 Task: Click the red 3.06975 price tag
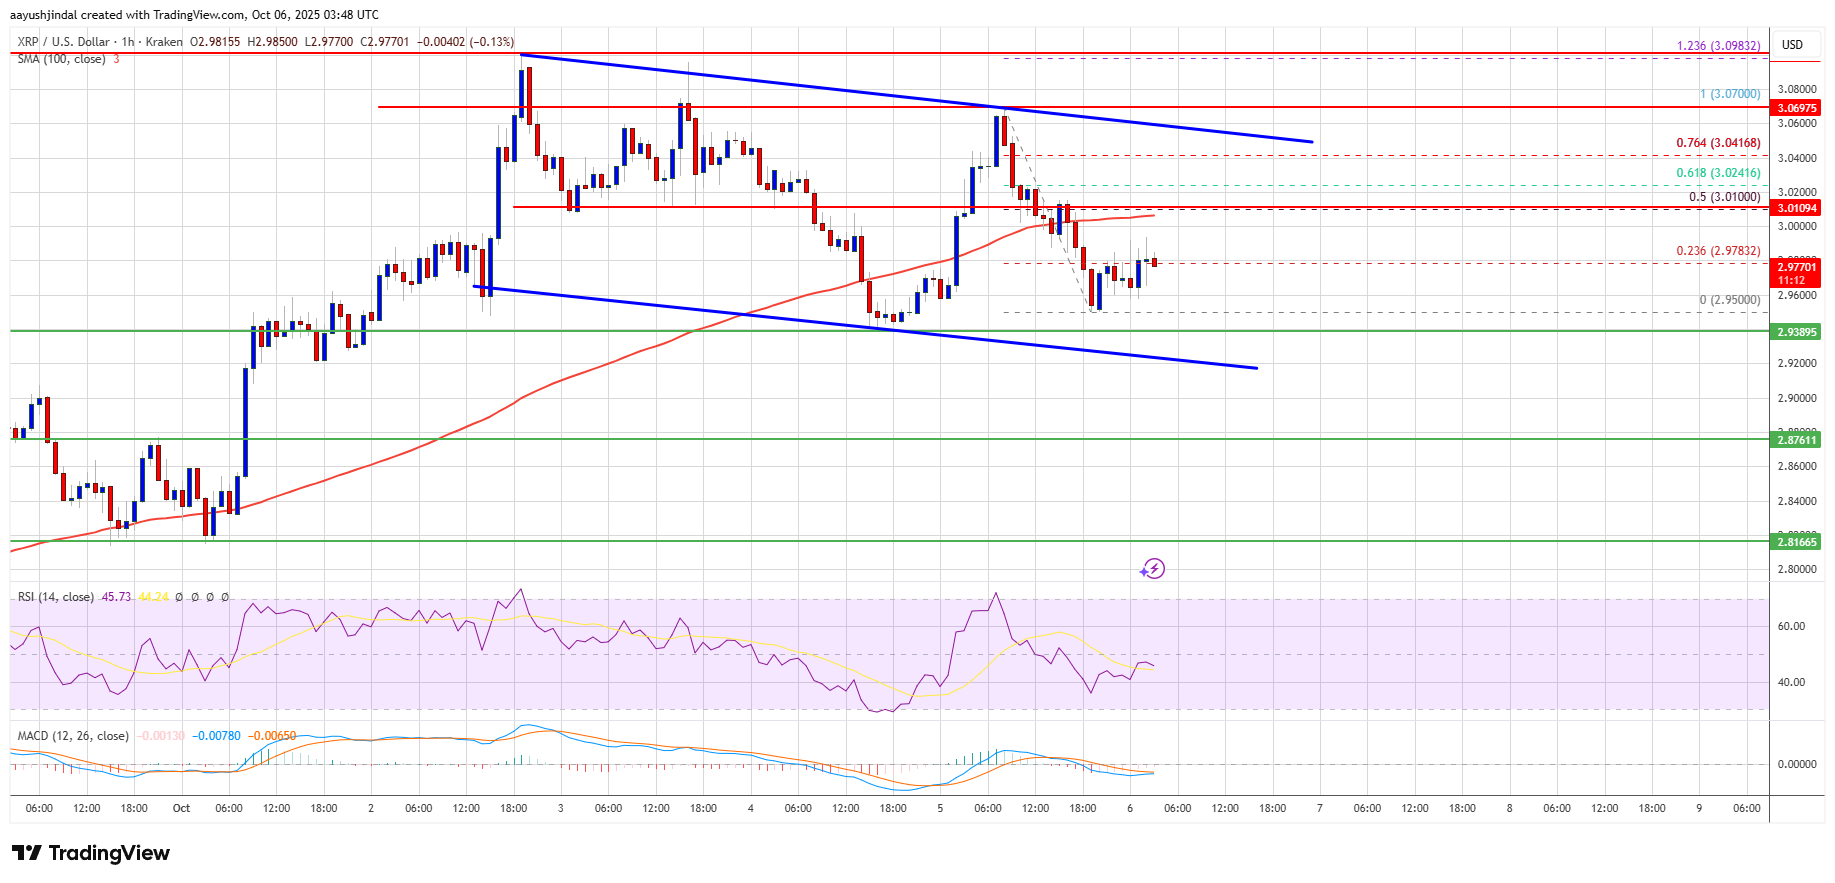[x=1796, y=108]
